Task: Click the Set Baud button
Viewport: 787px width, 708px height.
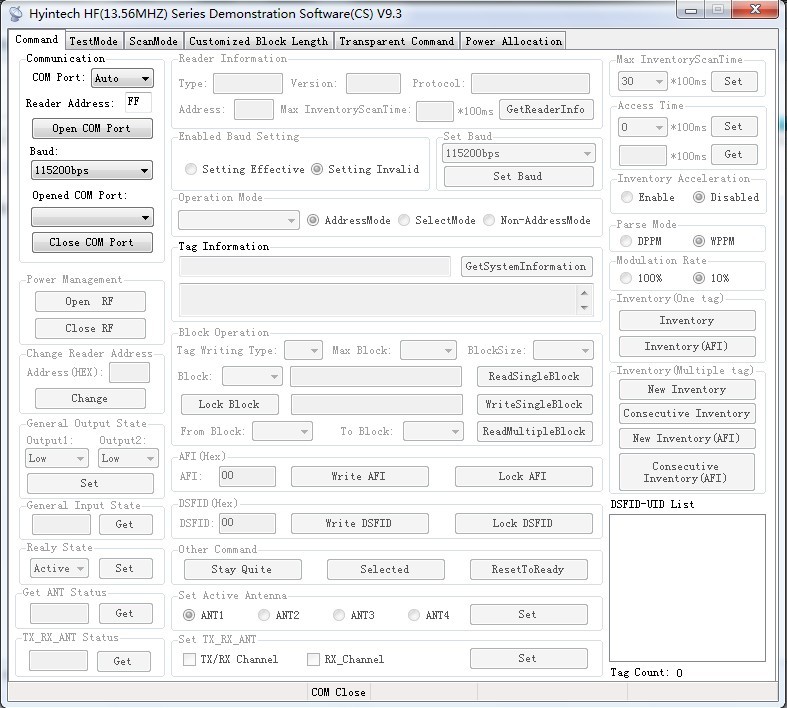Action: 518,177
